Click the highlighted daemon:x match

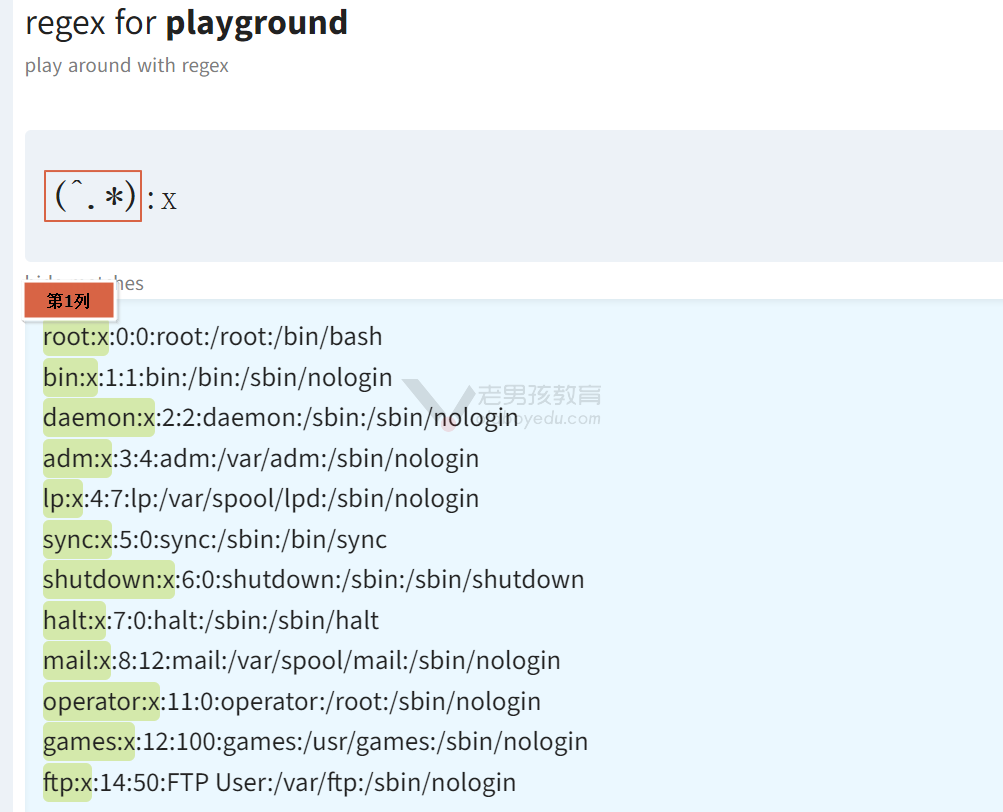[99, 418]
